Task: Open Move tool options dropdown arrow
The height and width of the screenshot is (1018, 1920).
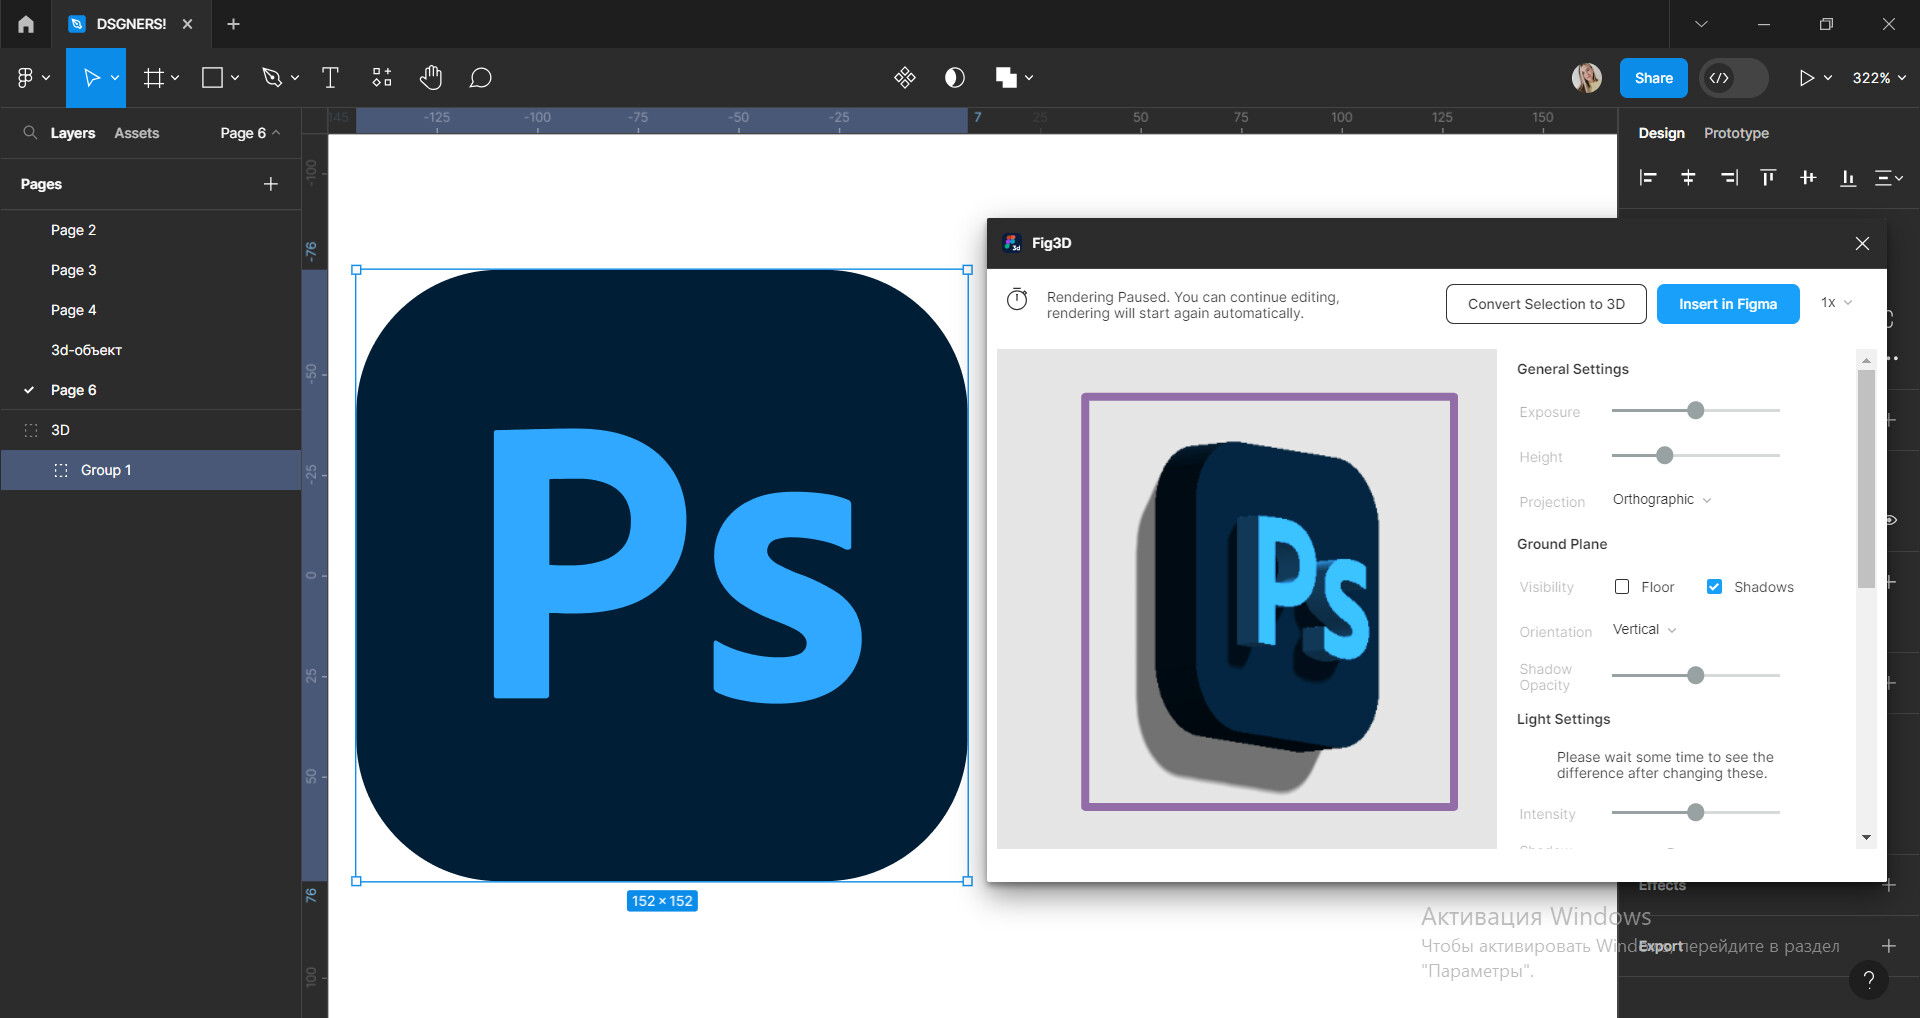Action: point(115,78)
